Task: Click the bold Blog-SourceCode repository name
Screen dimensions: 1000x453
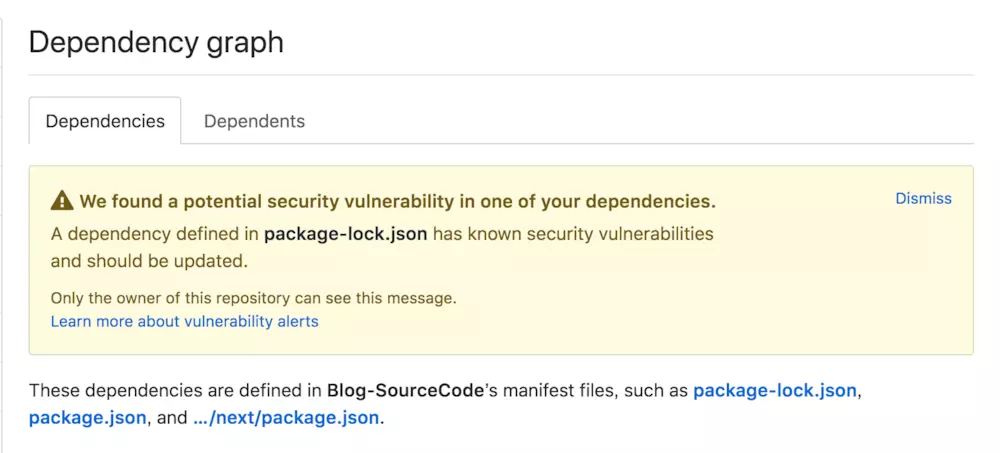Action: point(406,390)
